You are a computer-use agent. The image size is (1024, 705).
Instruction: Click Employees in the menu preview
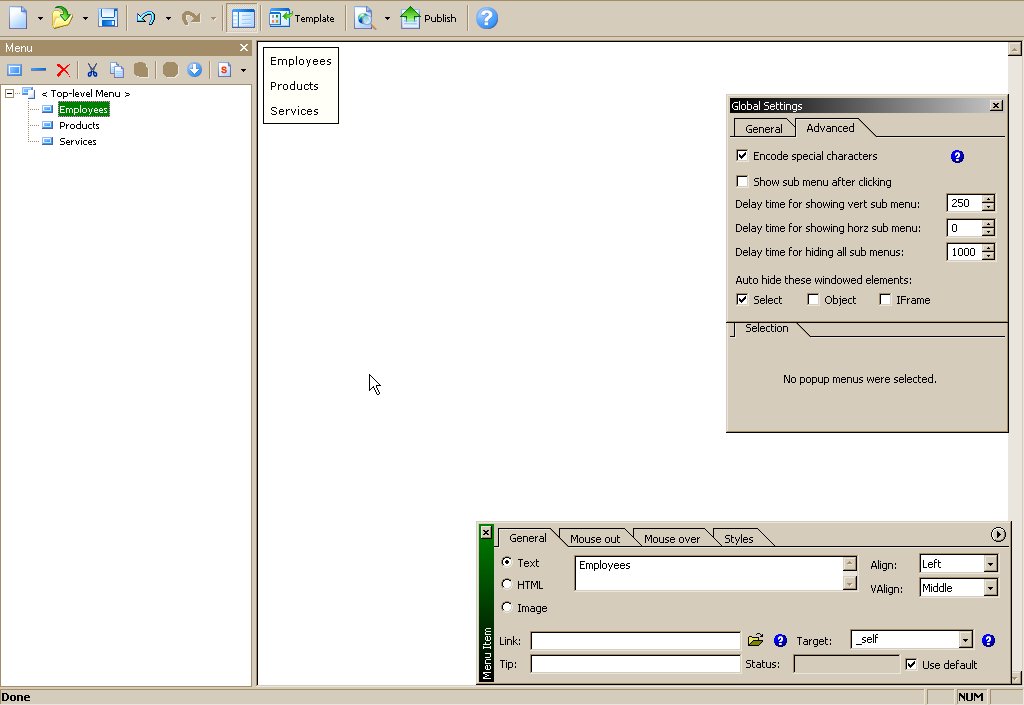tap(300, 61)
